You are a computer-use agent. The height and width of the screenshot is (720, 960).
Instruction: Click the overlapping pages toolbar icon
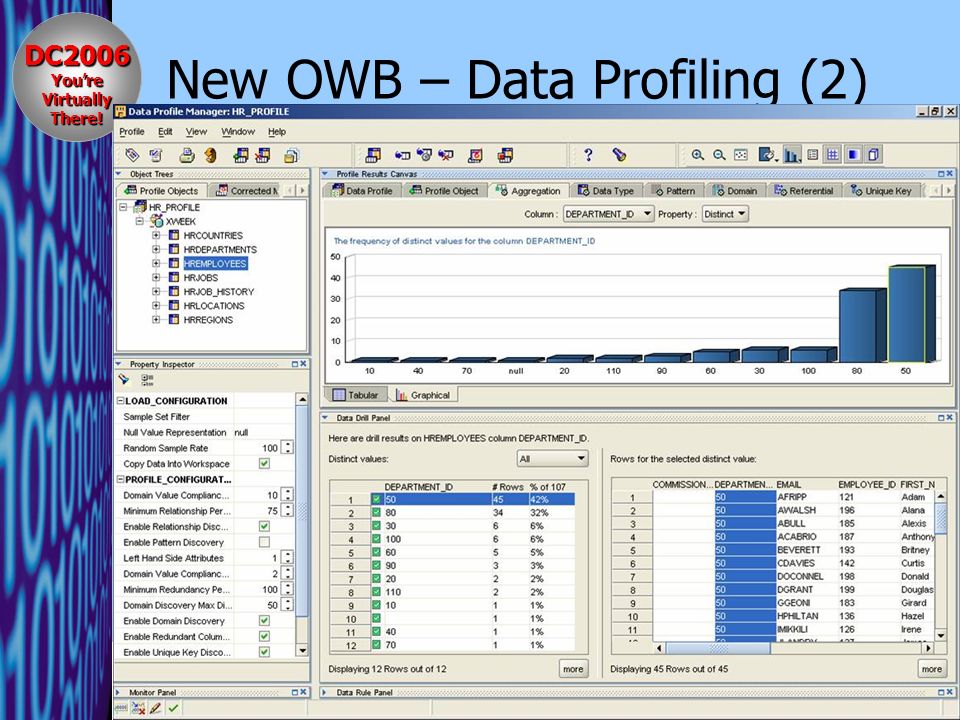pos(874,155)
